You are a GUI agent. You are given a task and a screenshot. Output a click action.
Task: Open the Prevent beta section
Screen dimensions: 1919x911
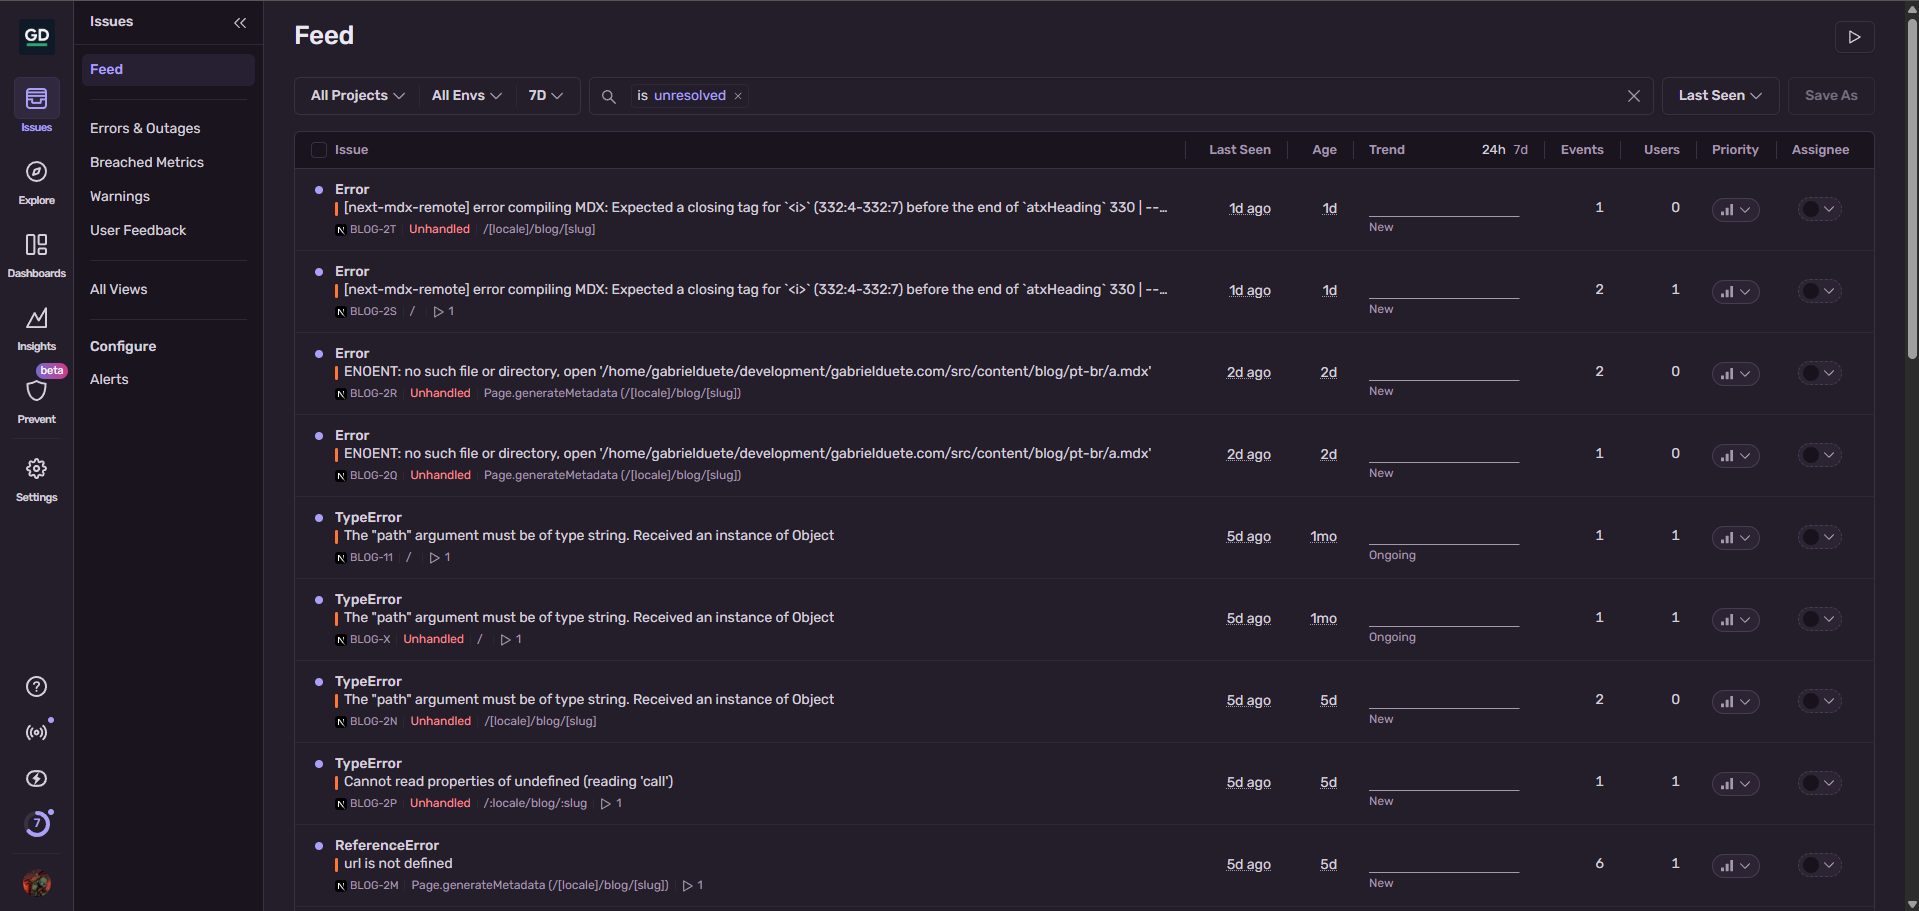tap(36, 395)
